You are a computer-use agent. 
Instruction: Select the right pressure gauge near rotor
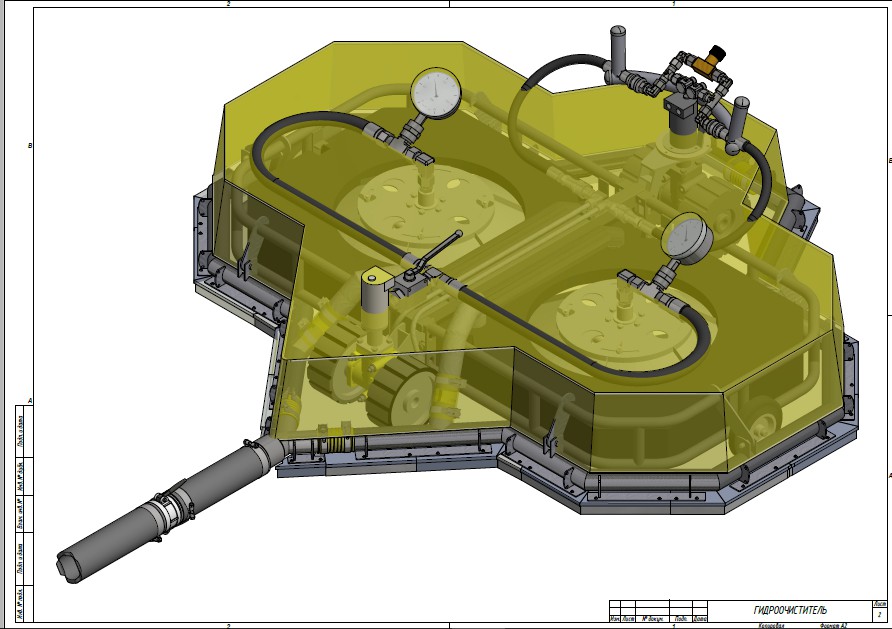tap(687, 238)
